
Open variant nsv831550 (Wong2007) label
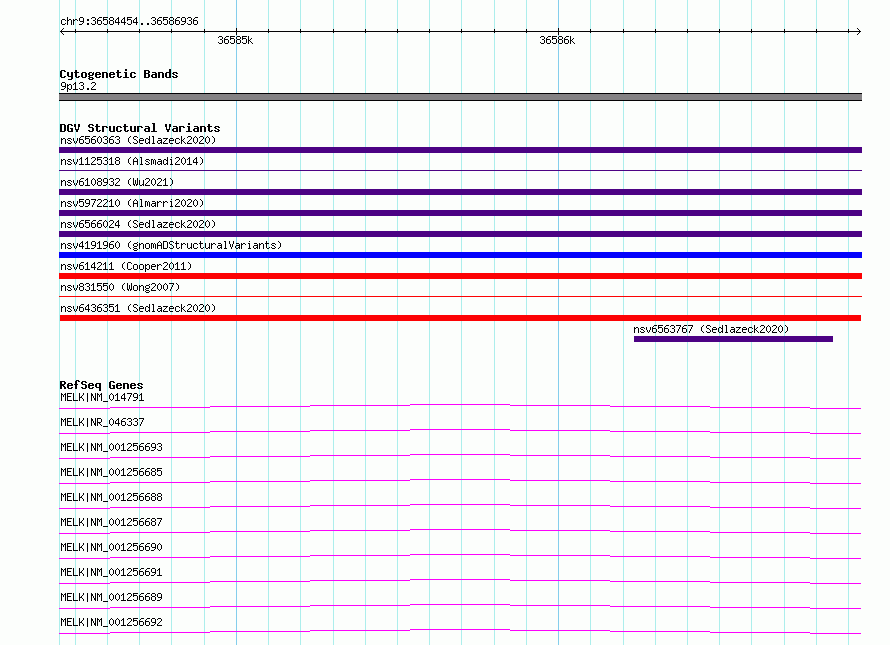(x=120, y=287)
